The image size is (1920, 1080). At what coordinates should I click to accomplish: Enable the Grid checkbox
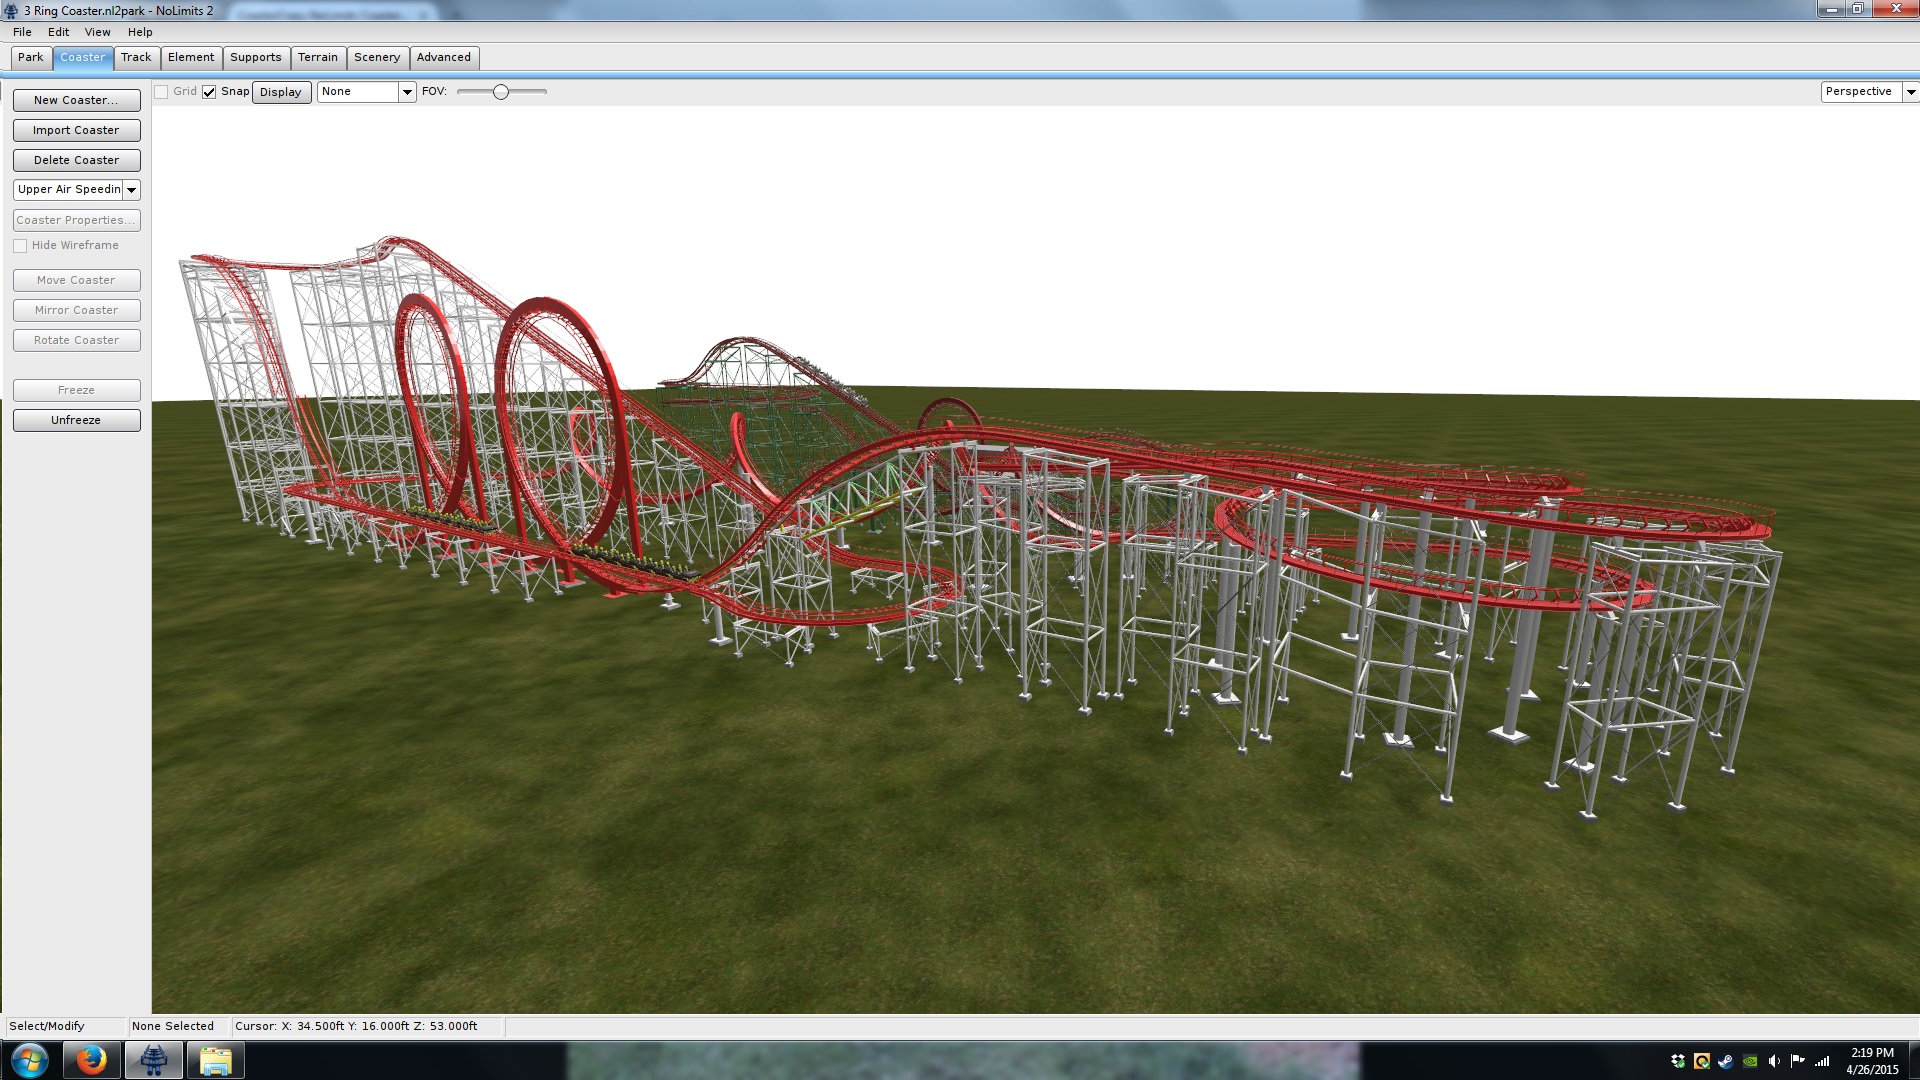(161, 92)
